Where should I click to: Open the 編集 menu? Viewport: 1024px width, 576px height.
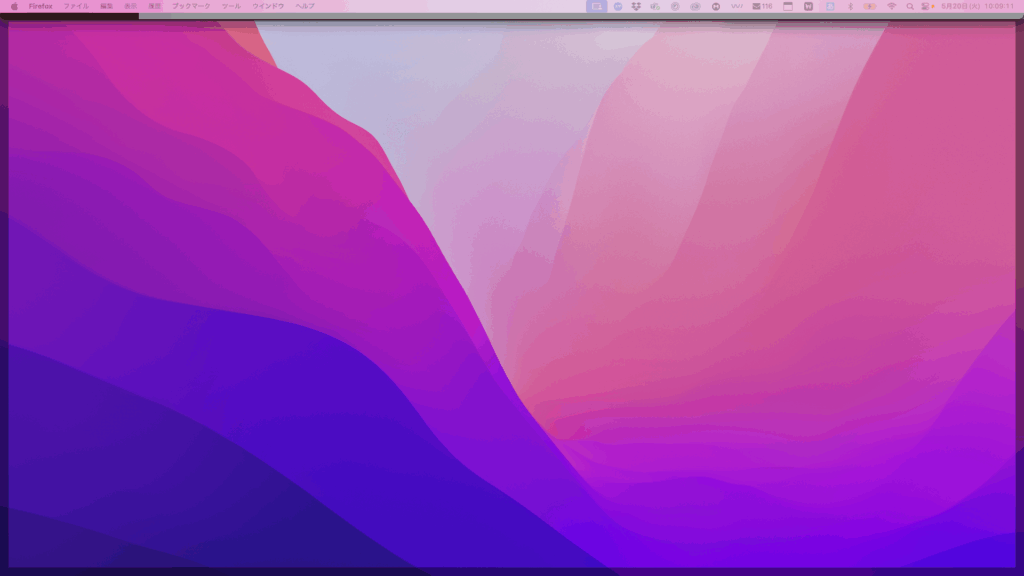(x=106, y=6)
